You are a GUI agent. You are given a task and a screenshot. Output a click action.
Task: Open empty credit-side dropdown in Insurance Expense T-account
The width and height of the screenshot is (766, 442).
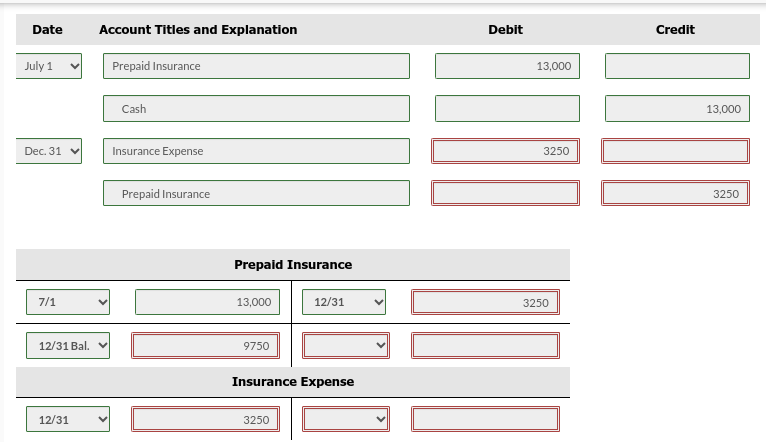346,419
